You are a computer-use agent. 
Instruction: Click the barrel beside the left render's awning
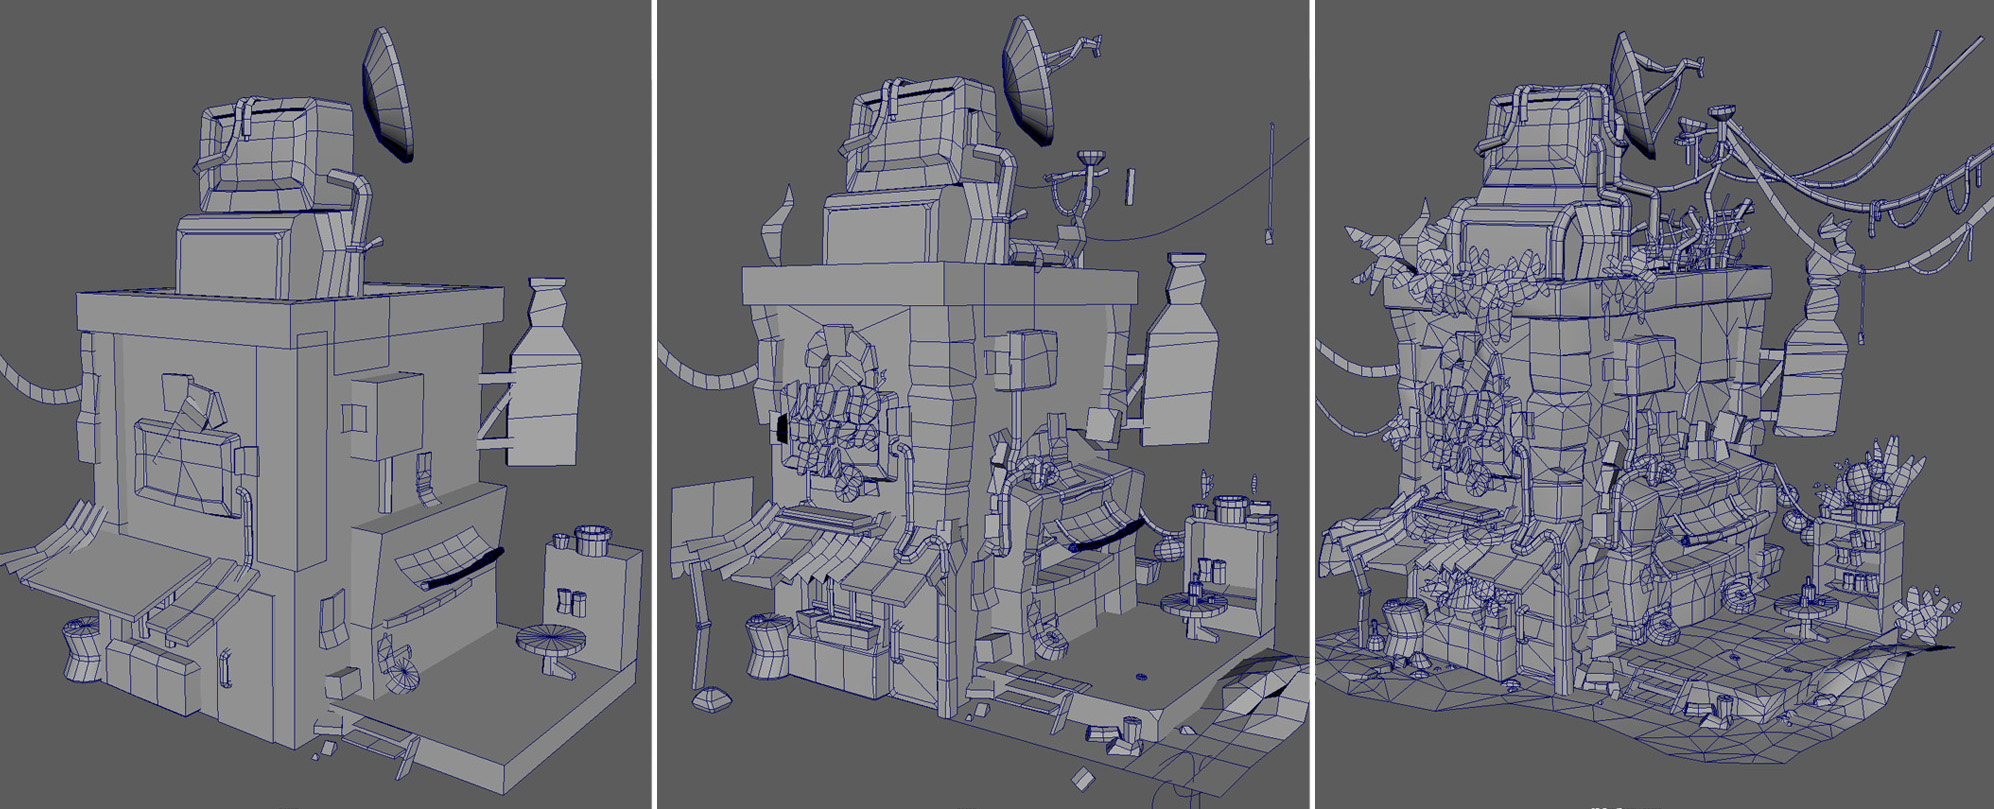pos(82,647)
